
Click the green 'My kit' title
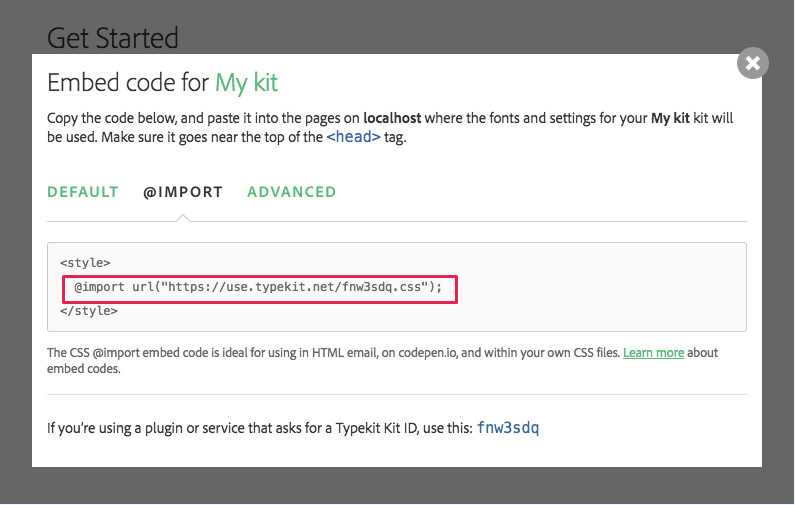(246, 83)
